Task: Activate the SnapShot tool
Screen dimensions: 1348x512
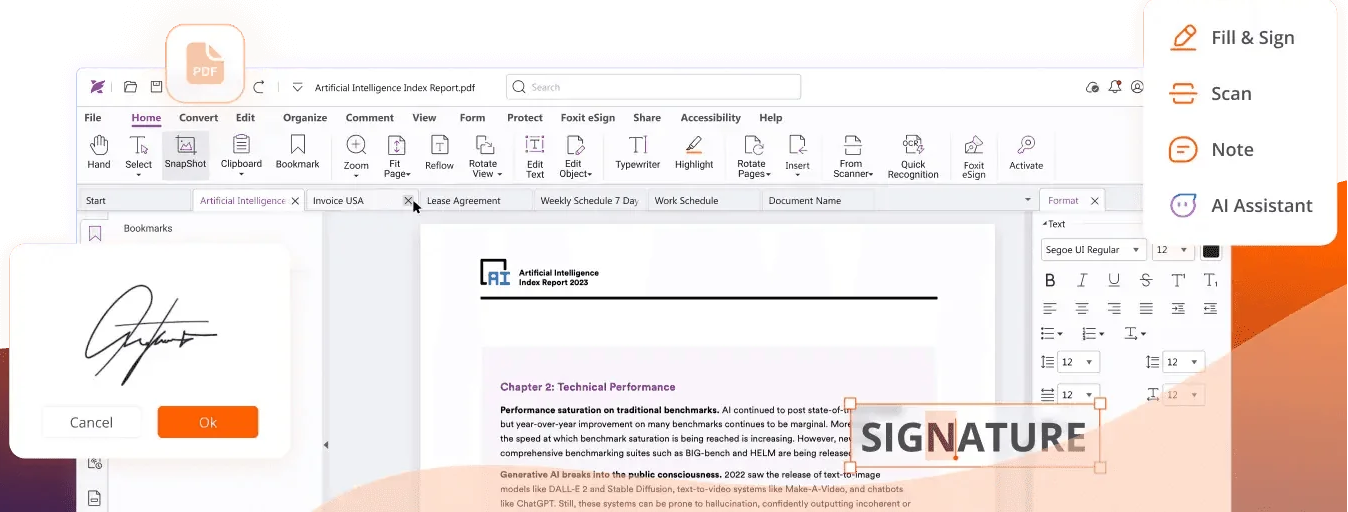Action: pyautogui.click(x=185, y=153)
